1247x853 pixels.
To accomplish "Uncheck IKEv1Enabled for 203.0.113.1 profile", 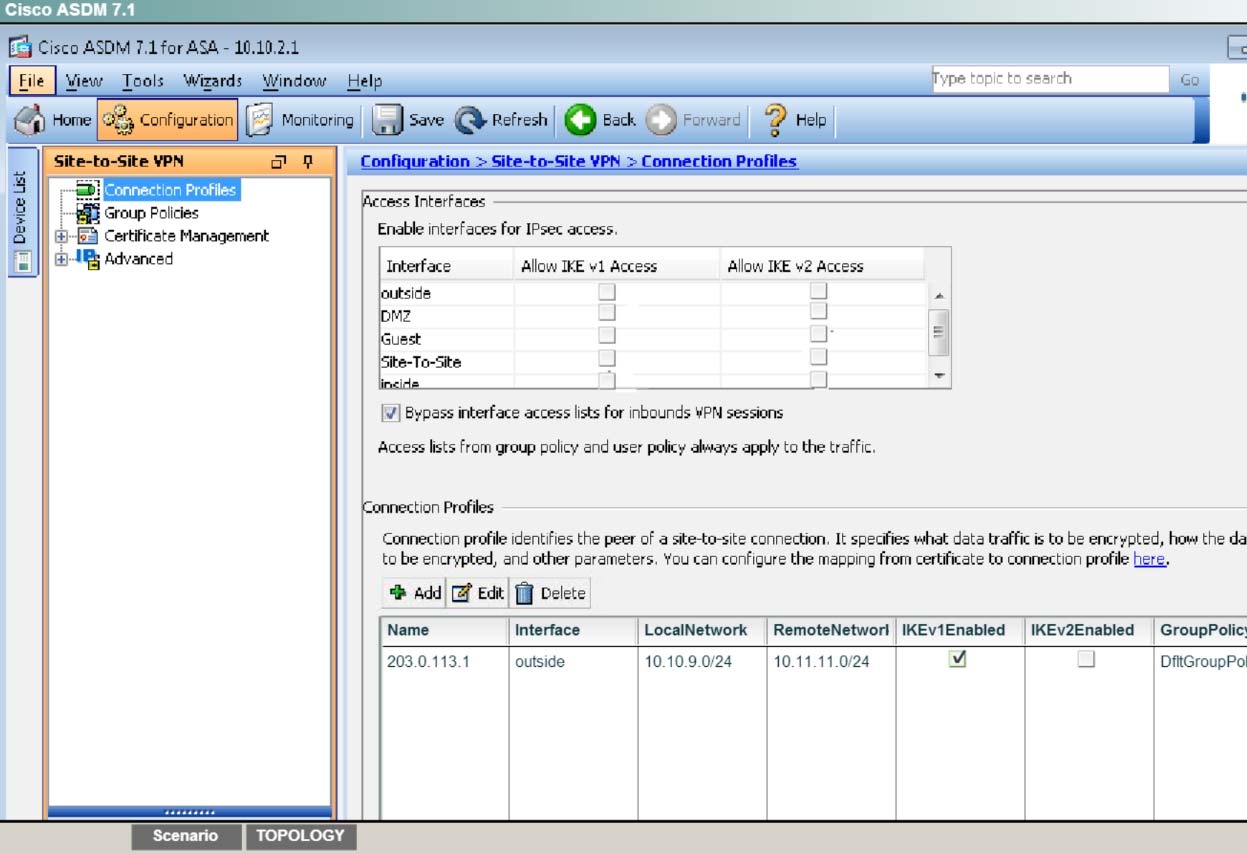I will (x=958, y=659).
